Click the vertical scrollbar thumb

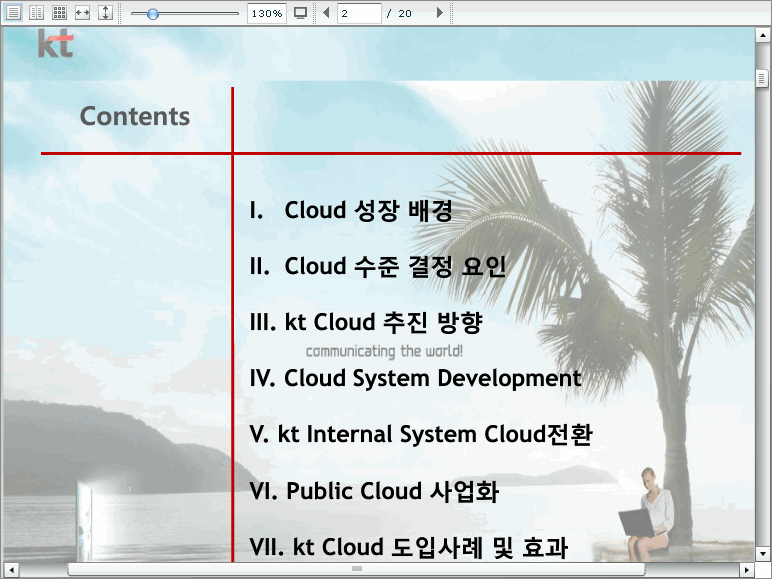762,79
